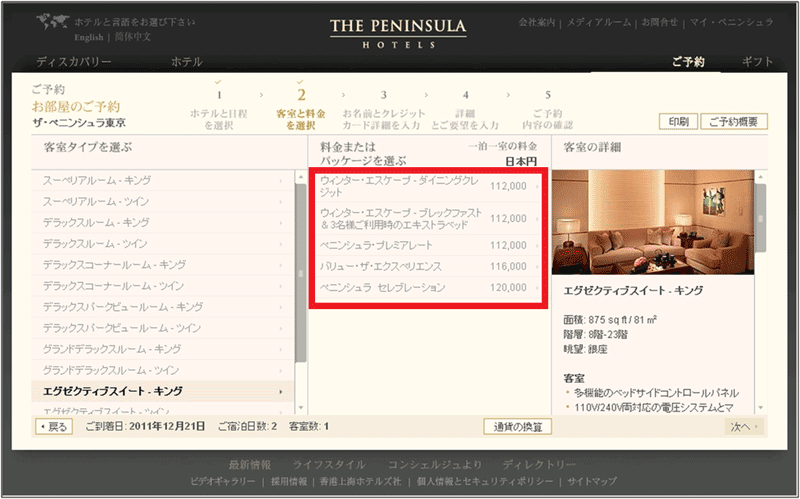This screenshot has width=800, height=499.
Task: Select デラックスルーム - キング room type
Action: point(163,222)
